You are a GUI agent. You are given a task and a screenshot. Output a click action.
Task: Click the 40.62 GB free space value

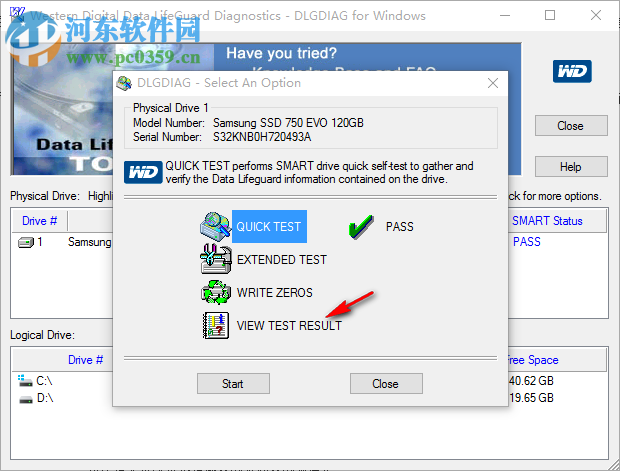pos(531,381)
